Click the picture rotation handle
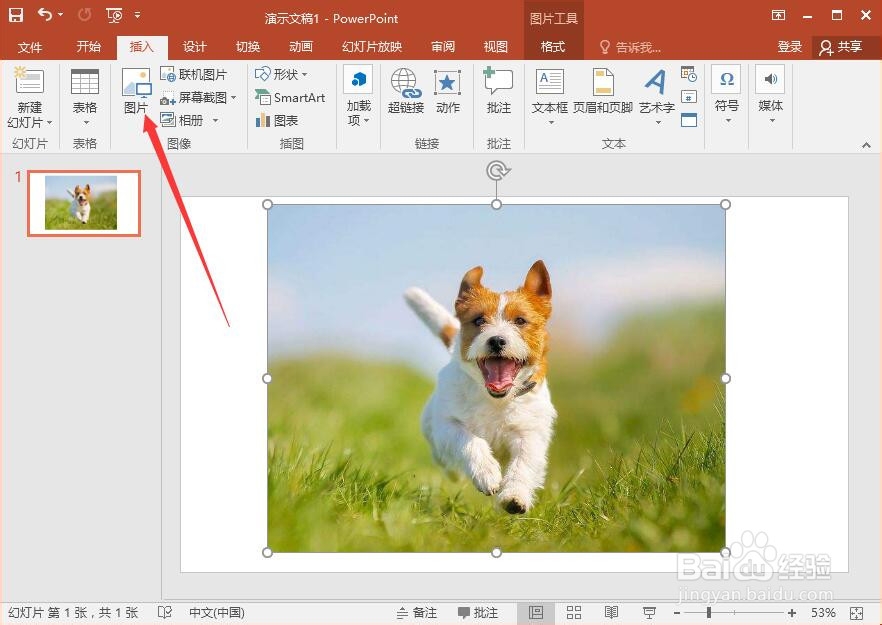Screen dimensions: 882x625 click(497, 170)
